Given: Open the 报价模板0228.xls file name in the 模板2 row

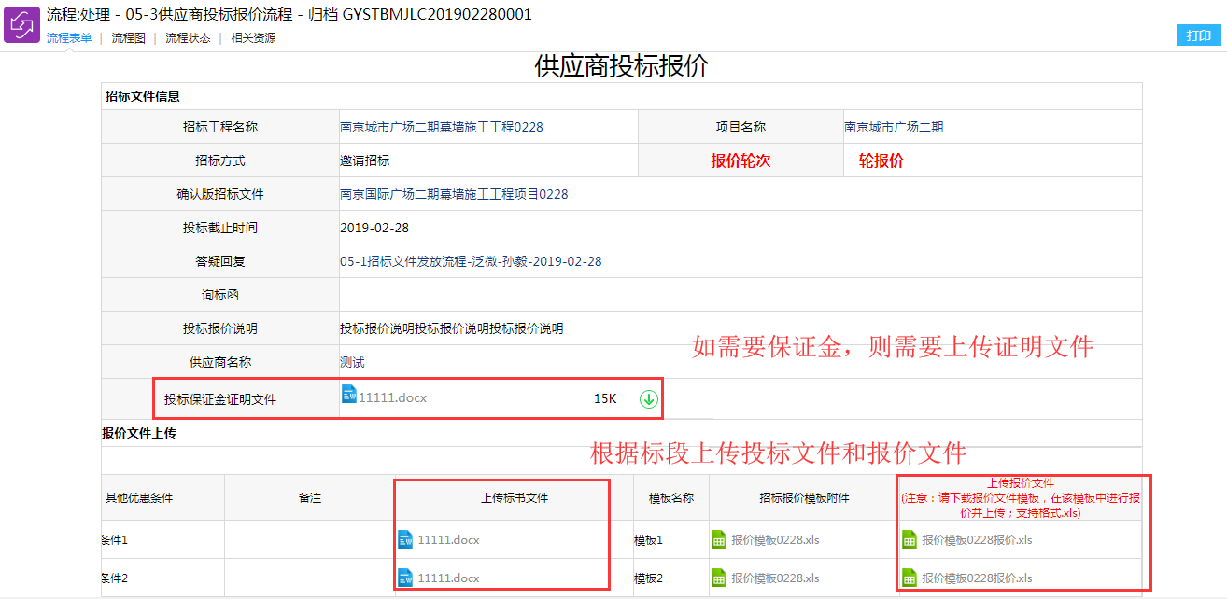Looking at the screenshot, I should [x=775, y=578].
